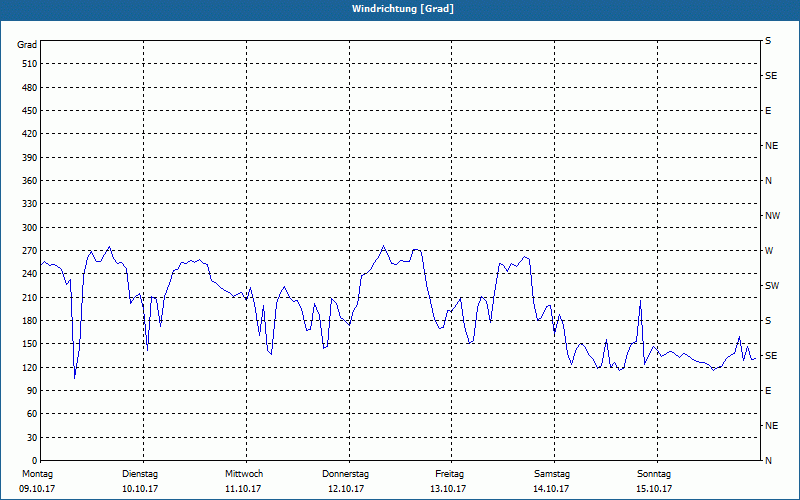The height and width of the screenshot is (500, 800).
Task: Click the "Dienstag" day label
Action: pyautogui.click(x=140, y=474)
